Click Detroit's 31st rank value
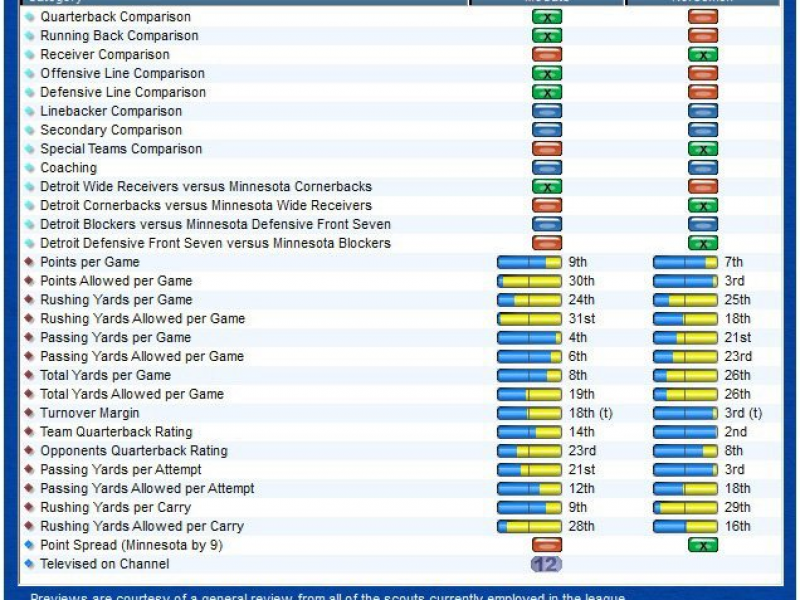The image size is (800, 600). point(582,319)
